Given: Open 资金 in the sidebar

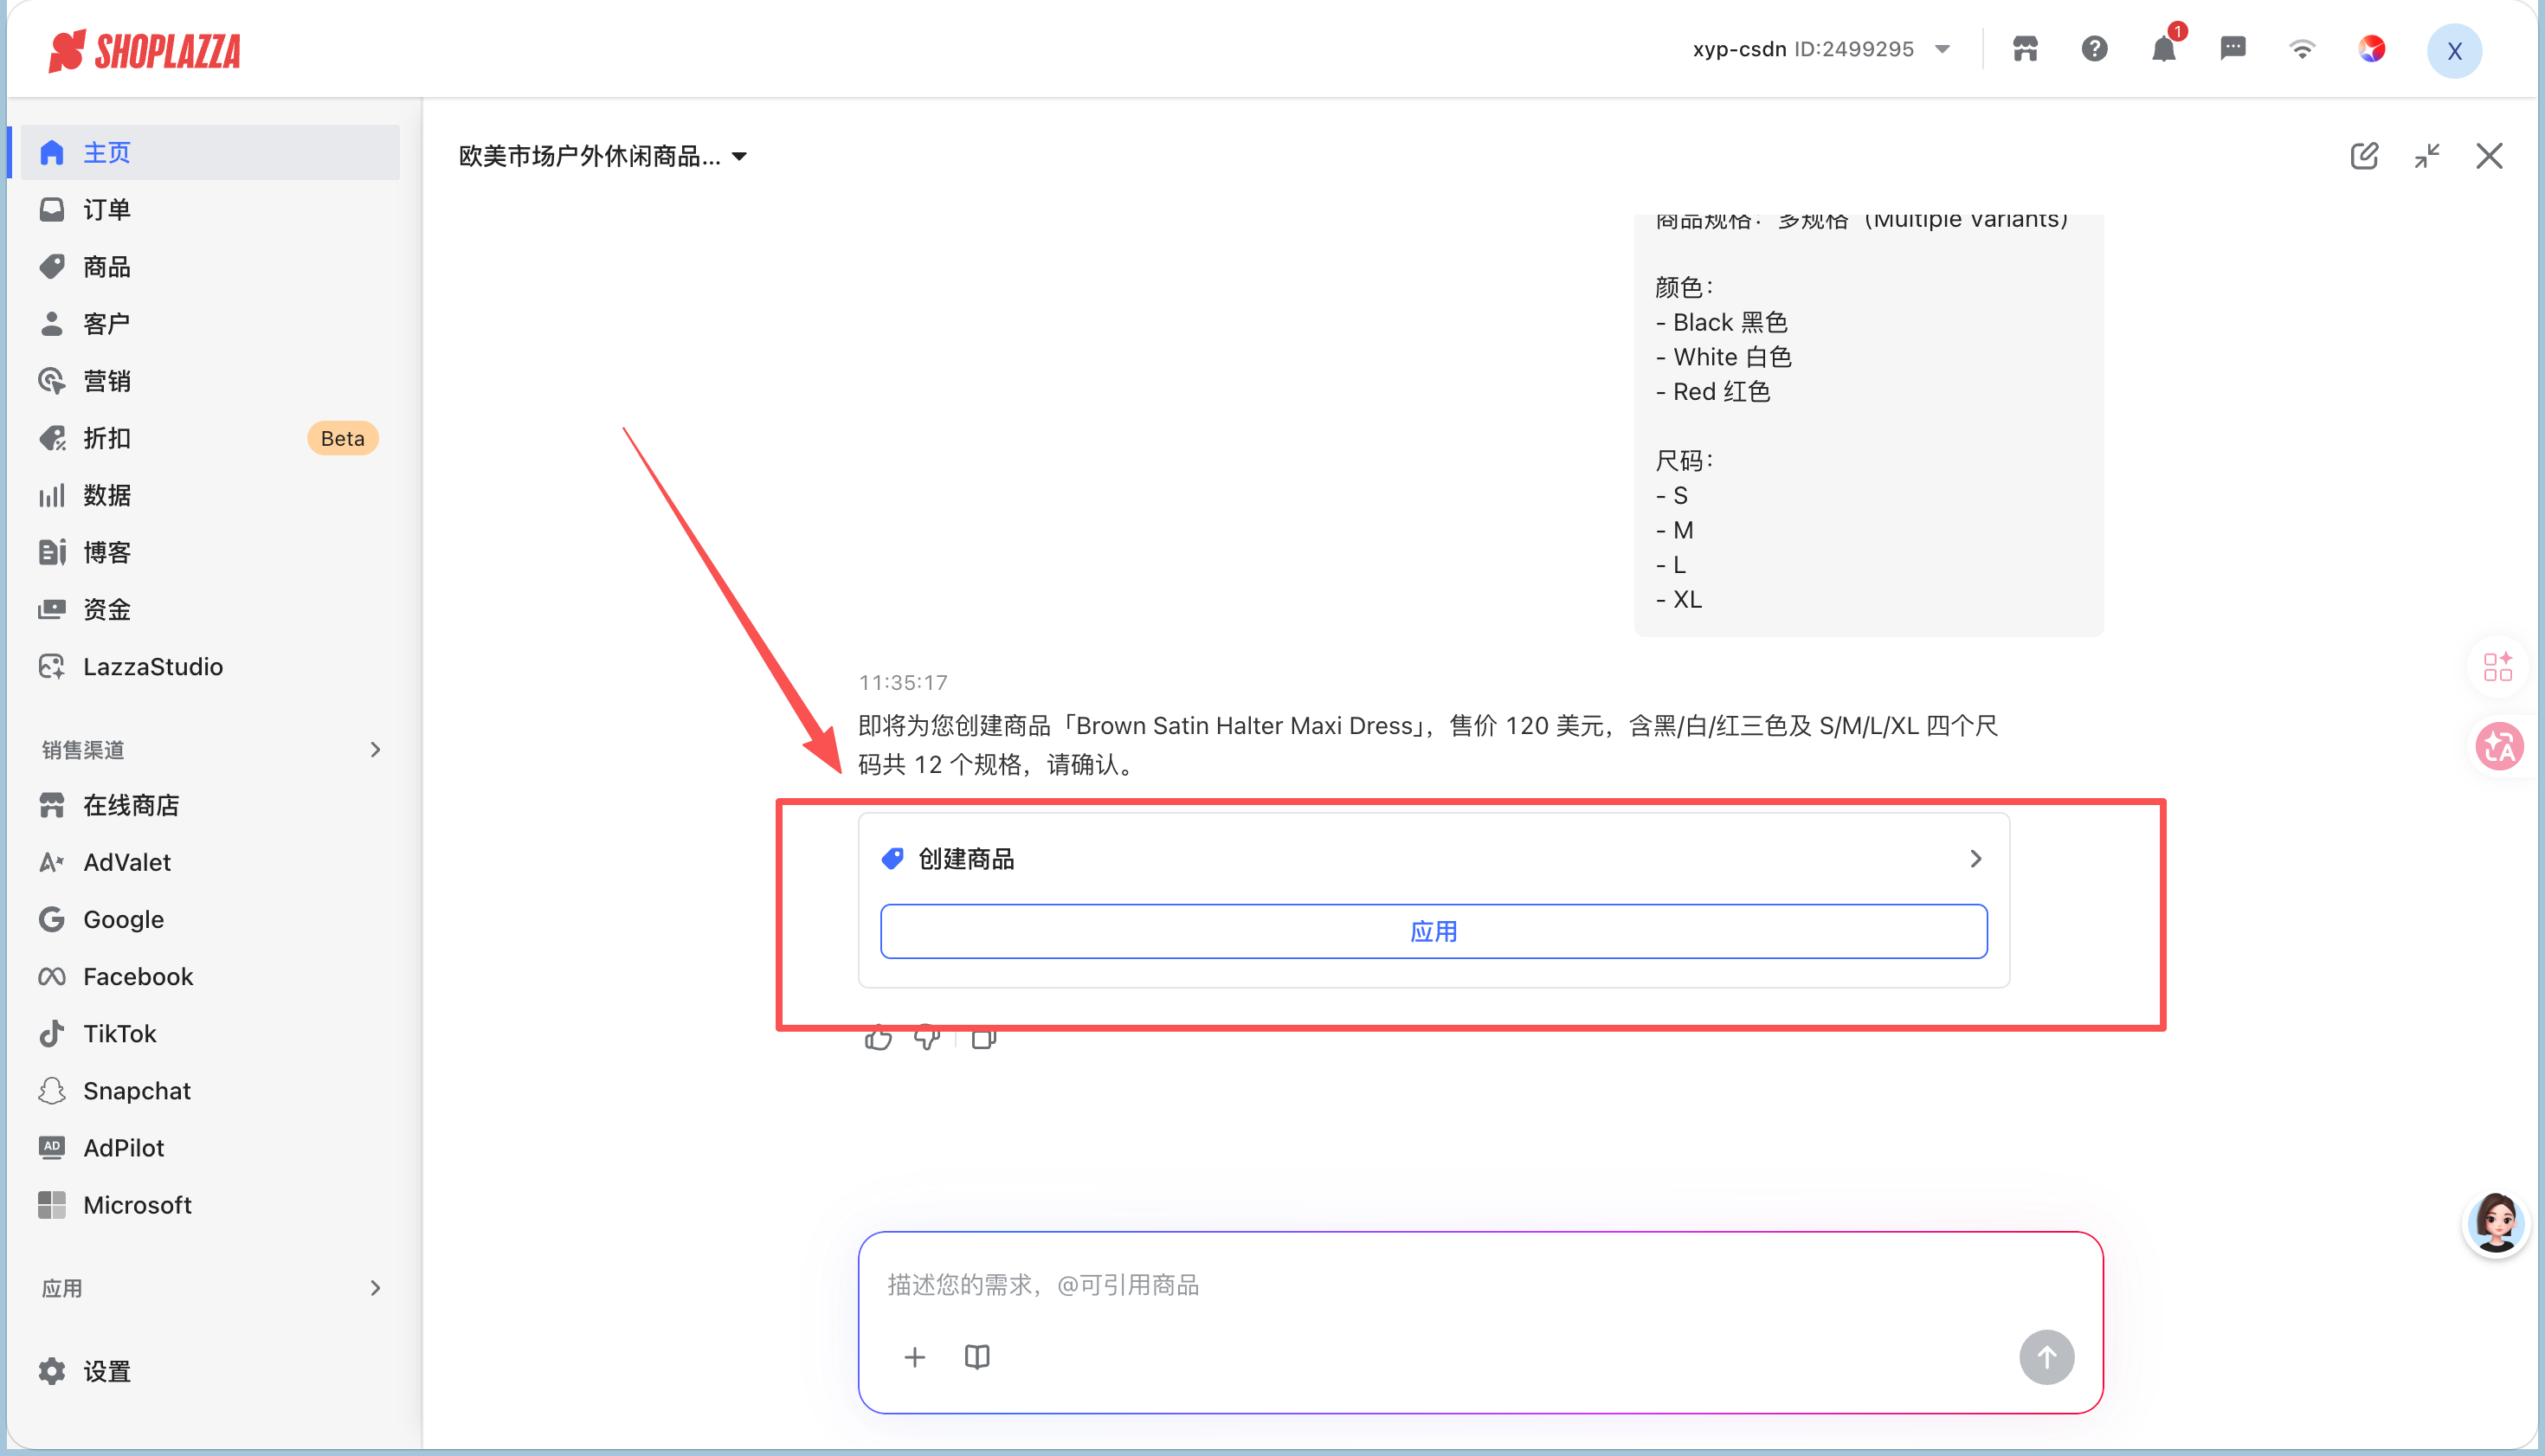Looking at the screenshot, I should [210, 609].
